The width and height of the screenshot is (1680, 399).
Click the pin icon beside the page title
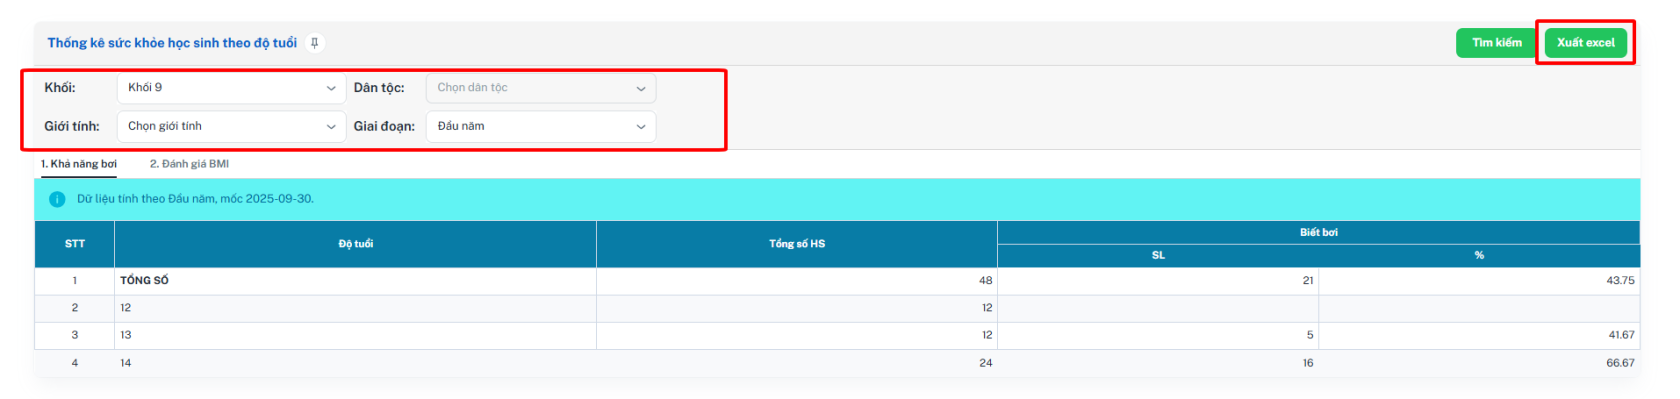314,43
